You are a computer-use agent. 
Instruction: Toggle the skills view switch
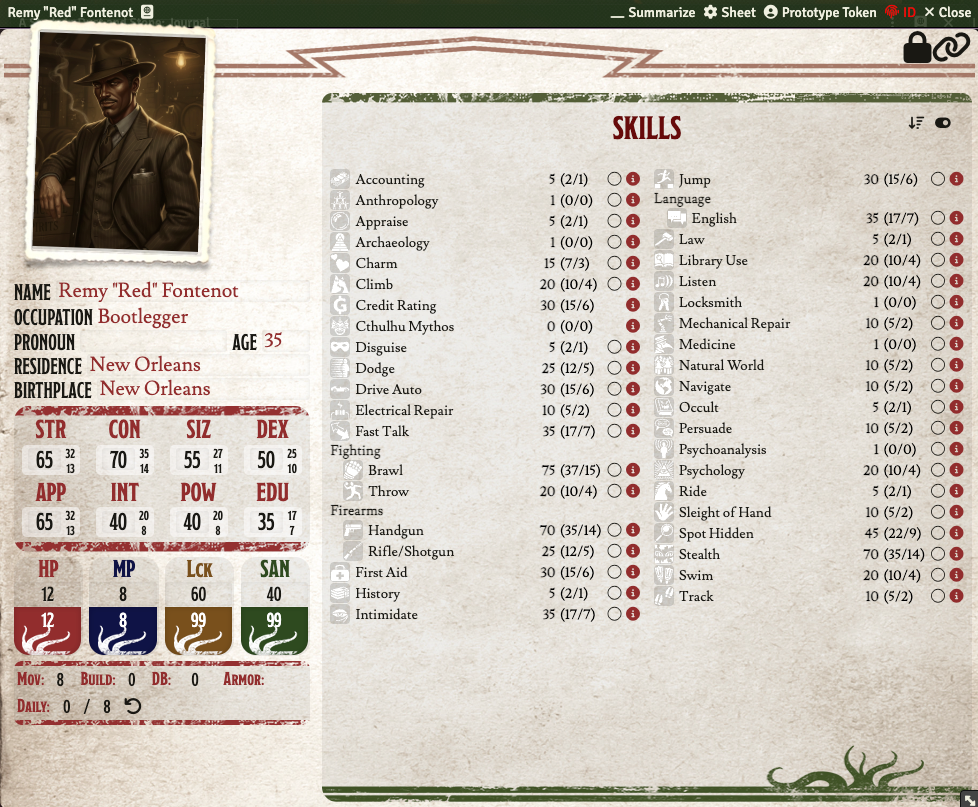pyautogui.click(x=943, y=123)
